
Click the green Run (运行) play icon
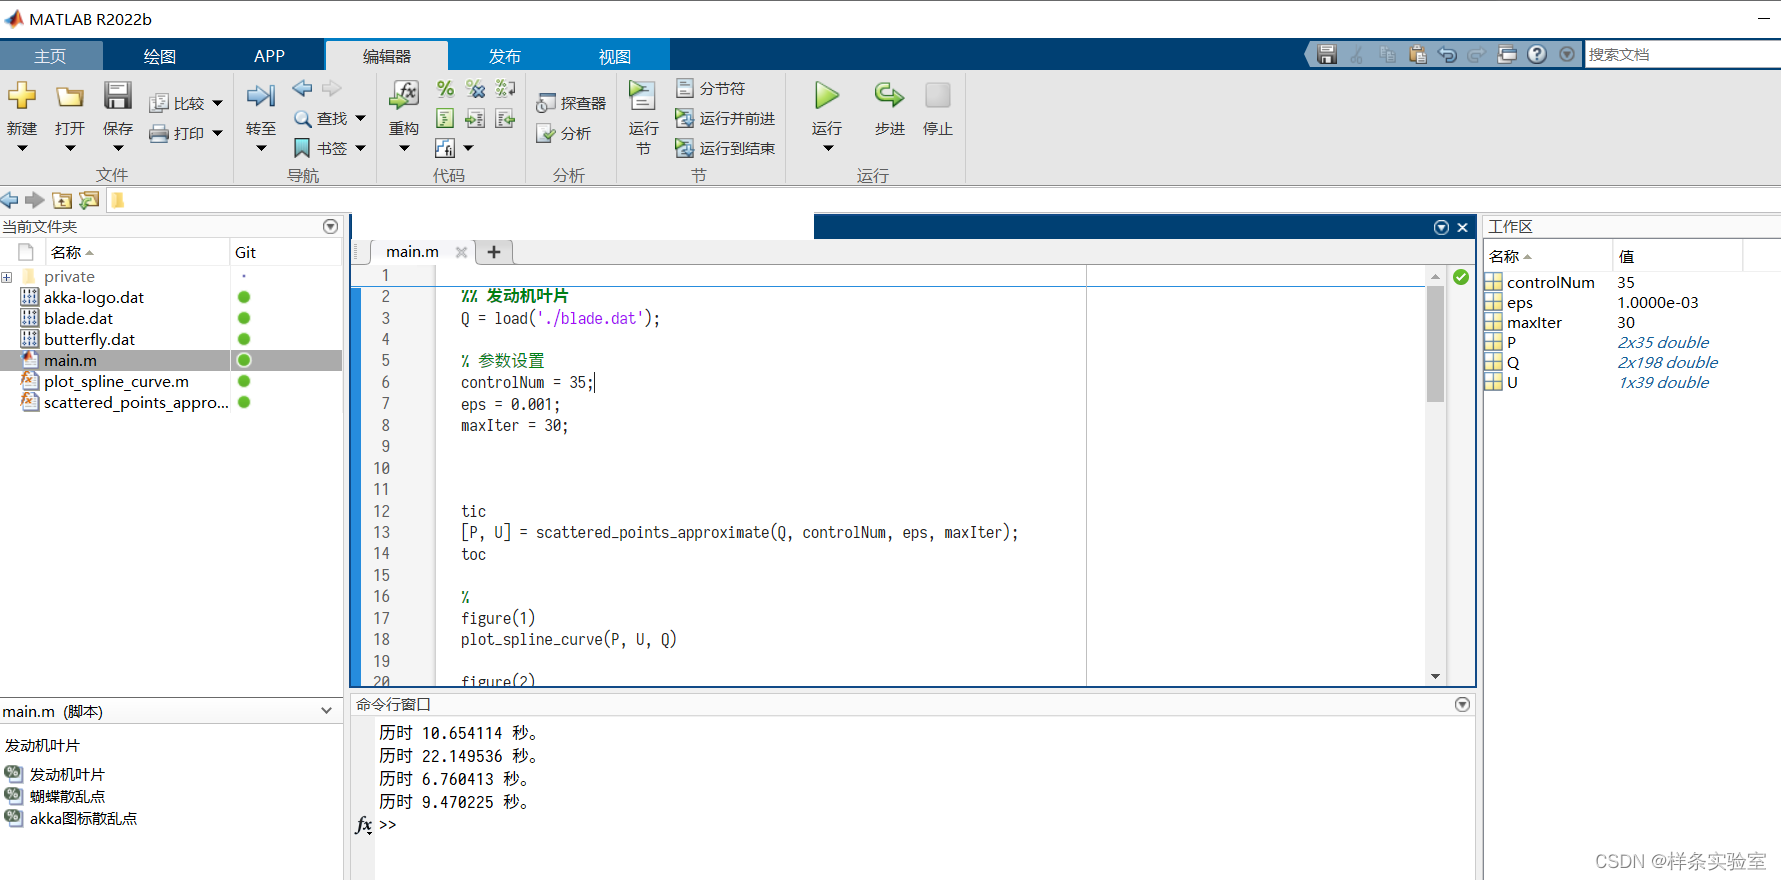point(827,96)
